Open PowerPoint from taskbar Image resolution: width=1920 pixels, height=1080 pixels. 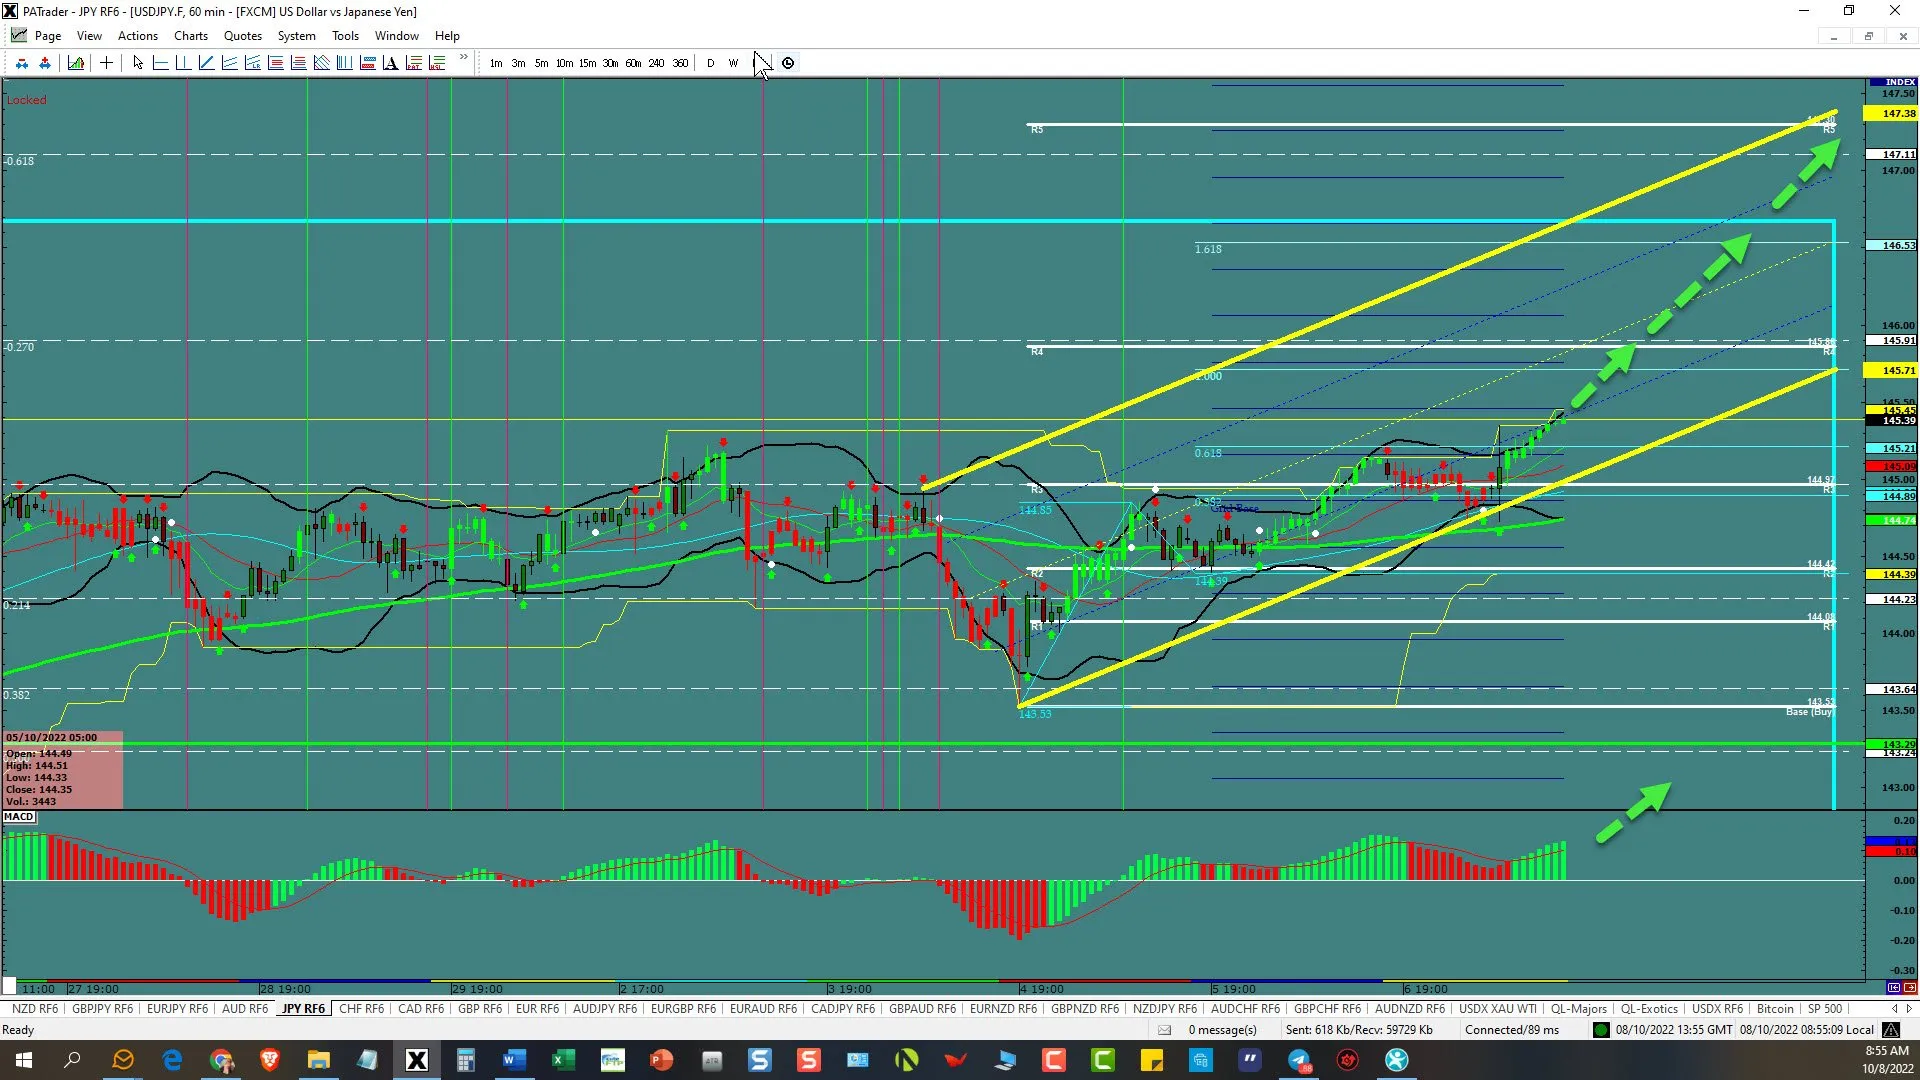(661, 1060)
